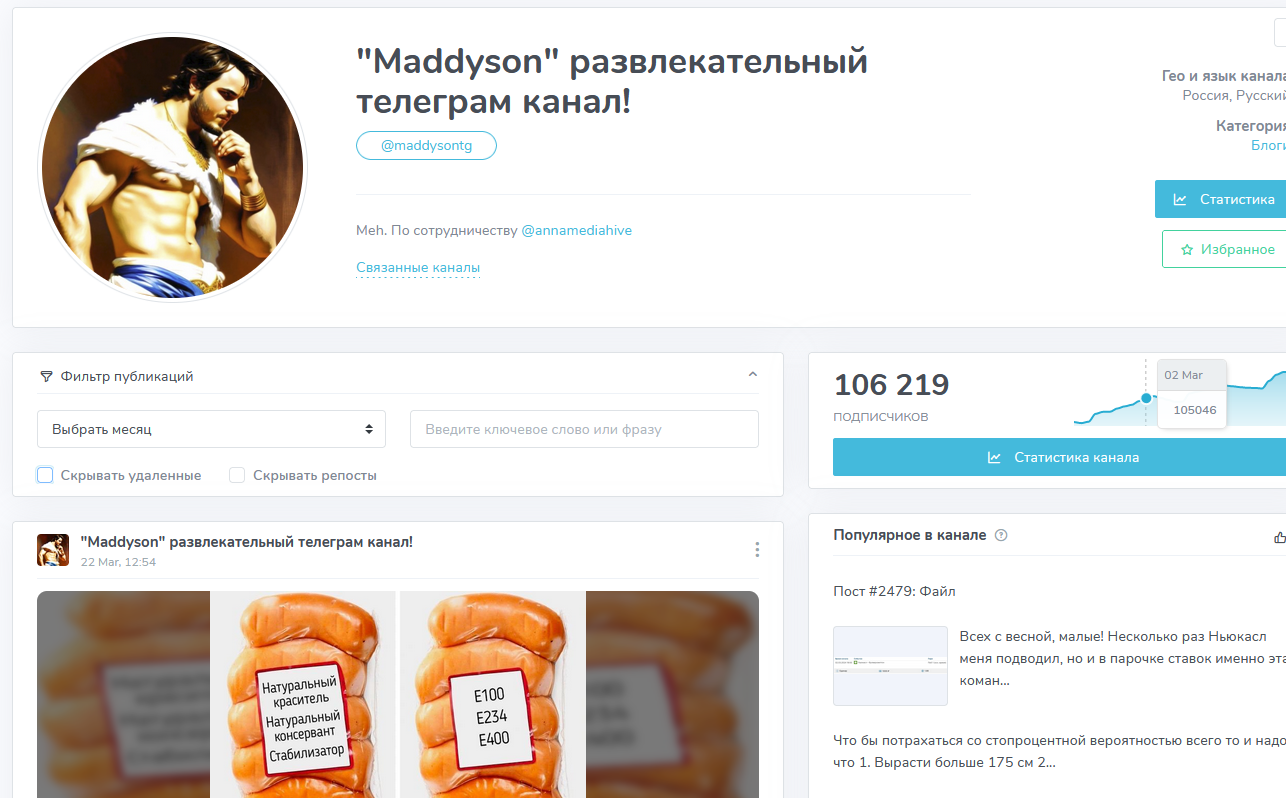This screenshot has height=798, width=1286.
Task: Click the chart icon in Статистика button
Action: pyautogui.click(x=1180, y=199)
